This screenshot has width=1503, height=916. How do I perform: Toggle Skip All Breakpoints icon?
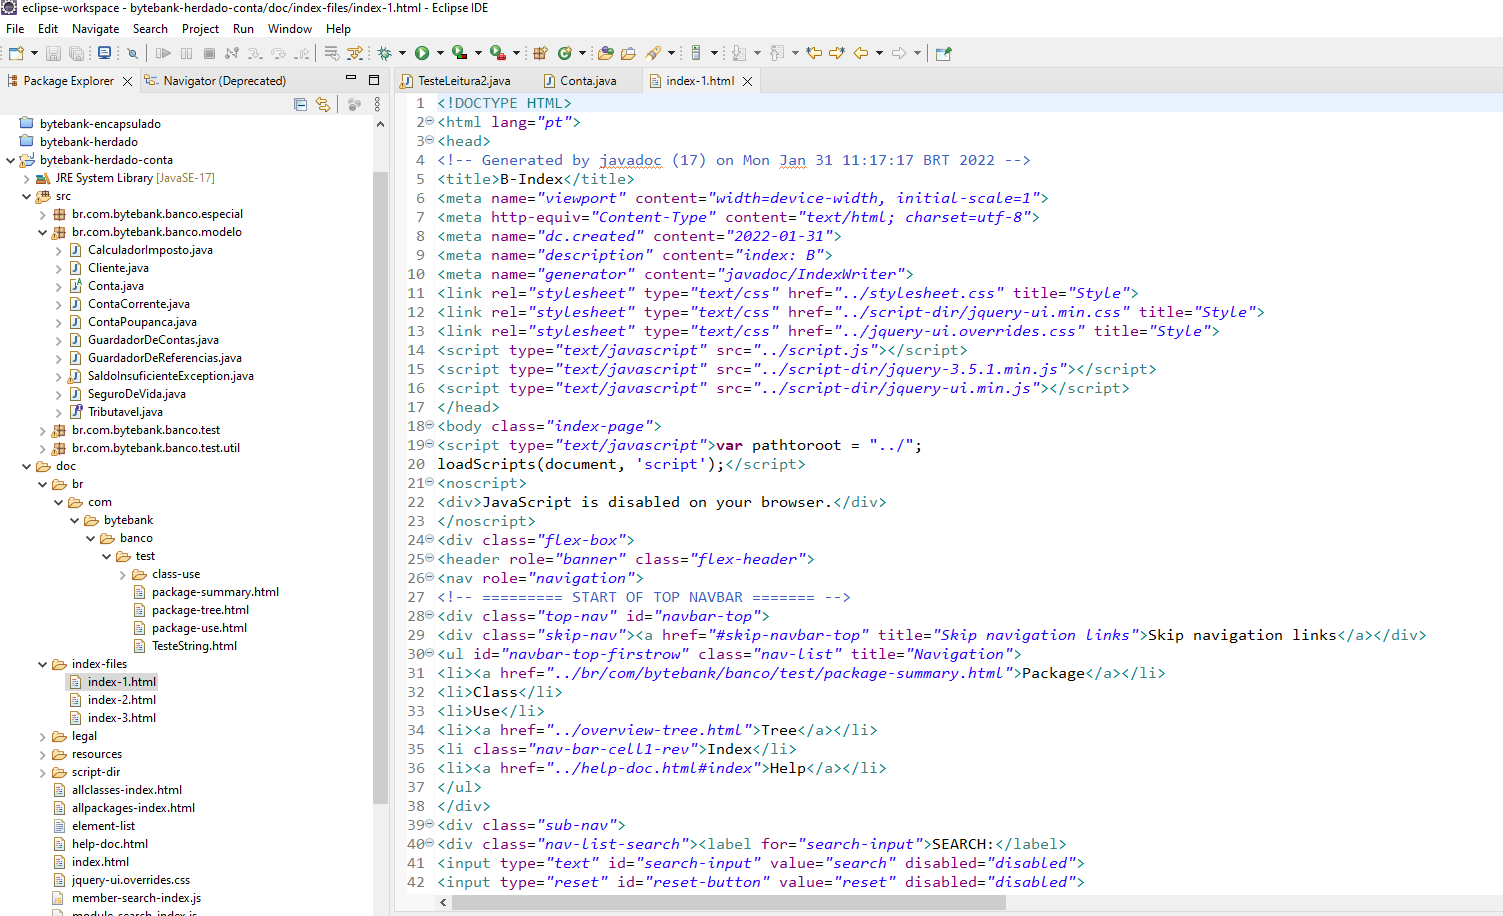pyautogui.click(x=132, y=53)
